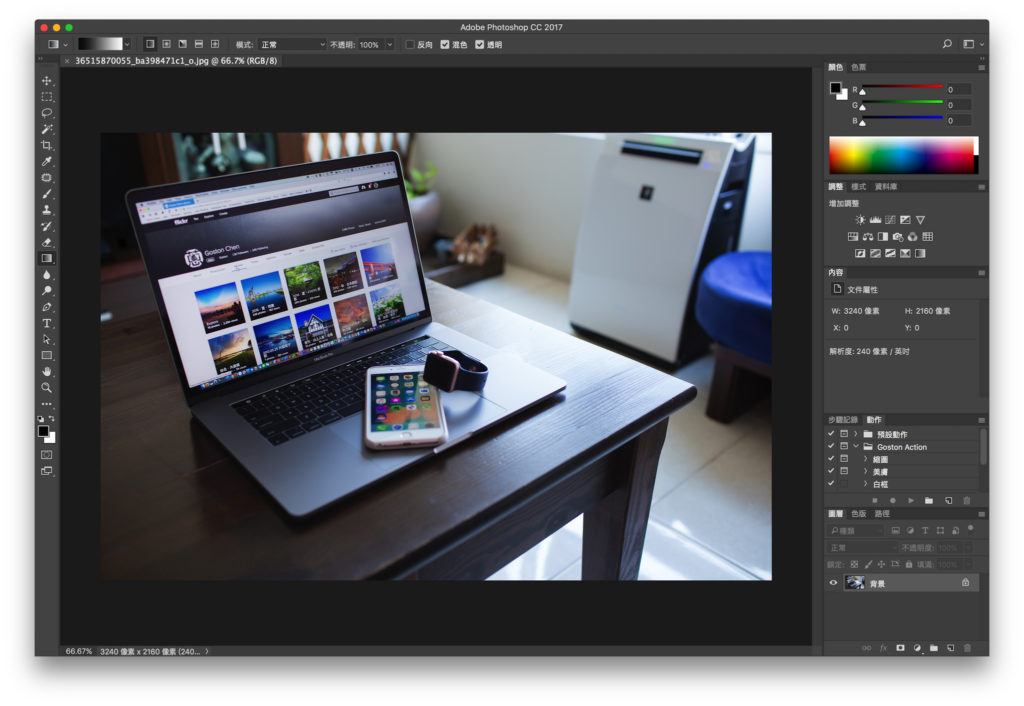Collapse the Goston Action set

pos(856,446)
